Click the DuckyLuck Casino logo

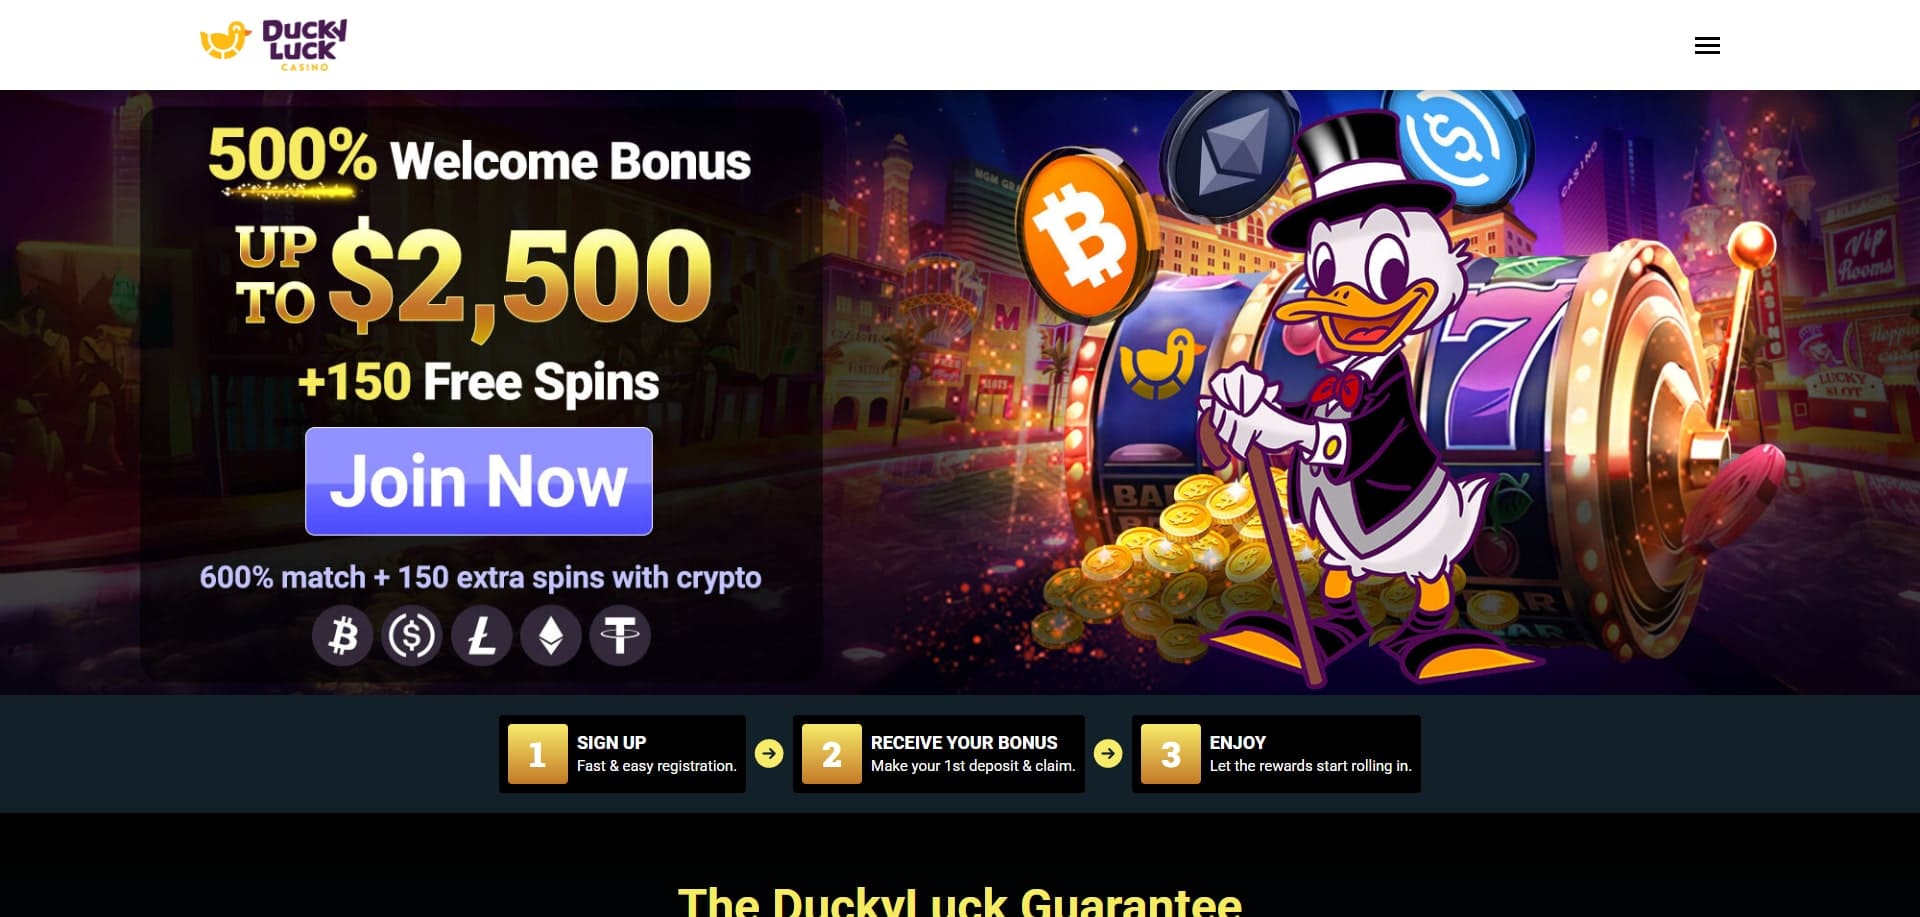point(274,45)
